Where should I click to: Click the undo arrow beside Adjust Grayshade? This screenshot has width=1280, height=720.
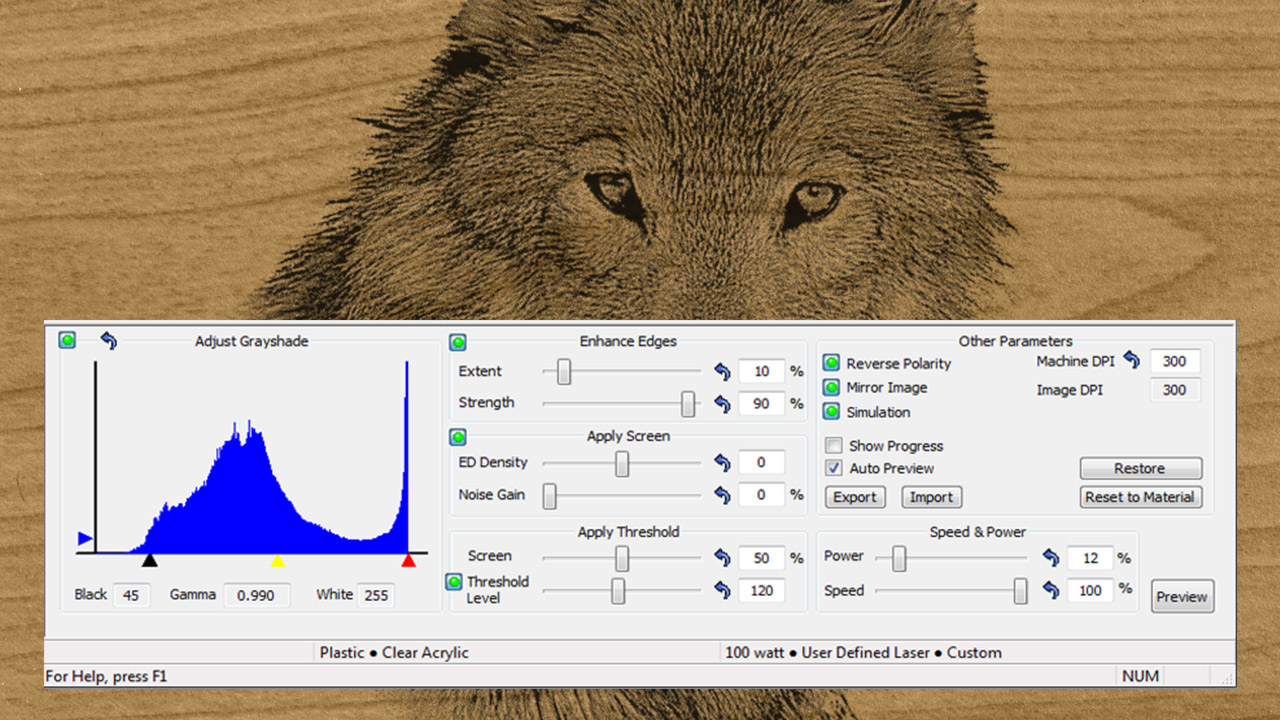(x=108, y=341)
